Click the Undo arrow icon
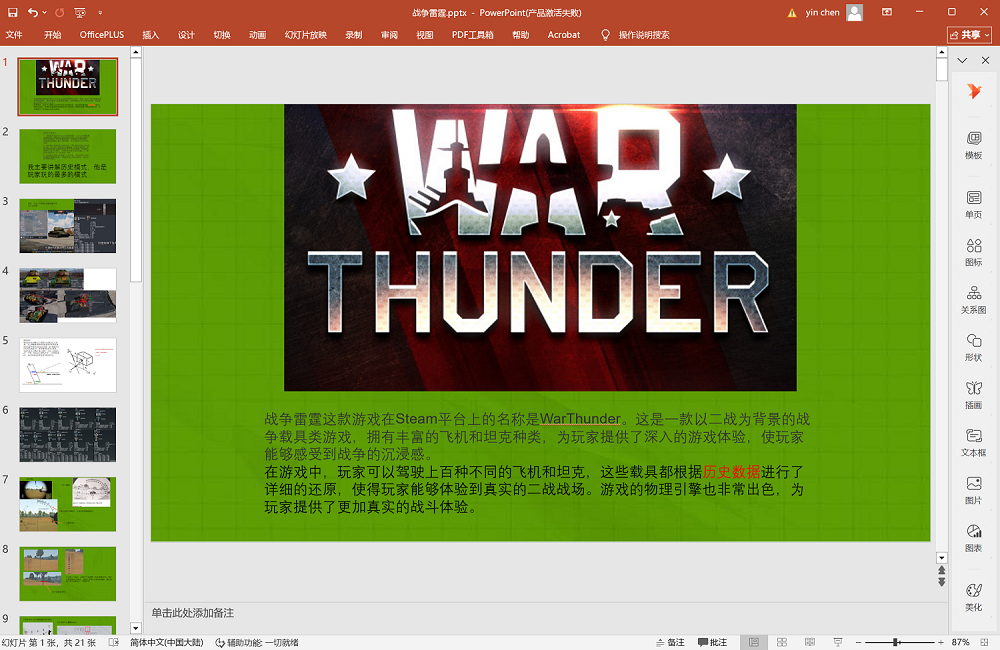Image resolution: width=1000 pixels, height=650 pixels. [33, 13]
